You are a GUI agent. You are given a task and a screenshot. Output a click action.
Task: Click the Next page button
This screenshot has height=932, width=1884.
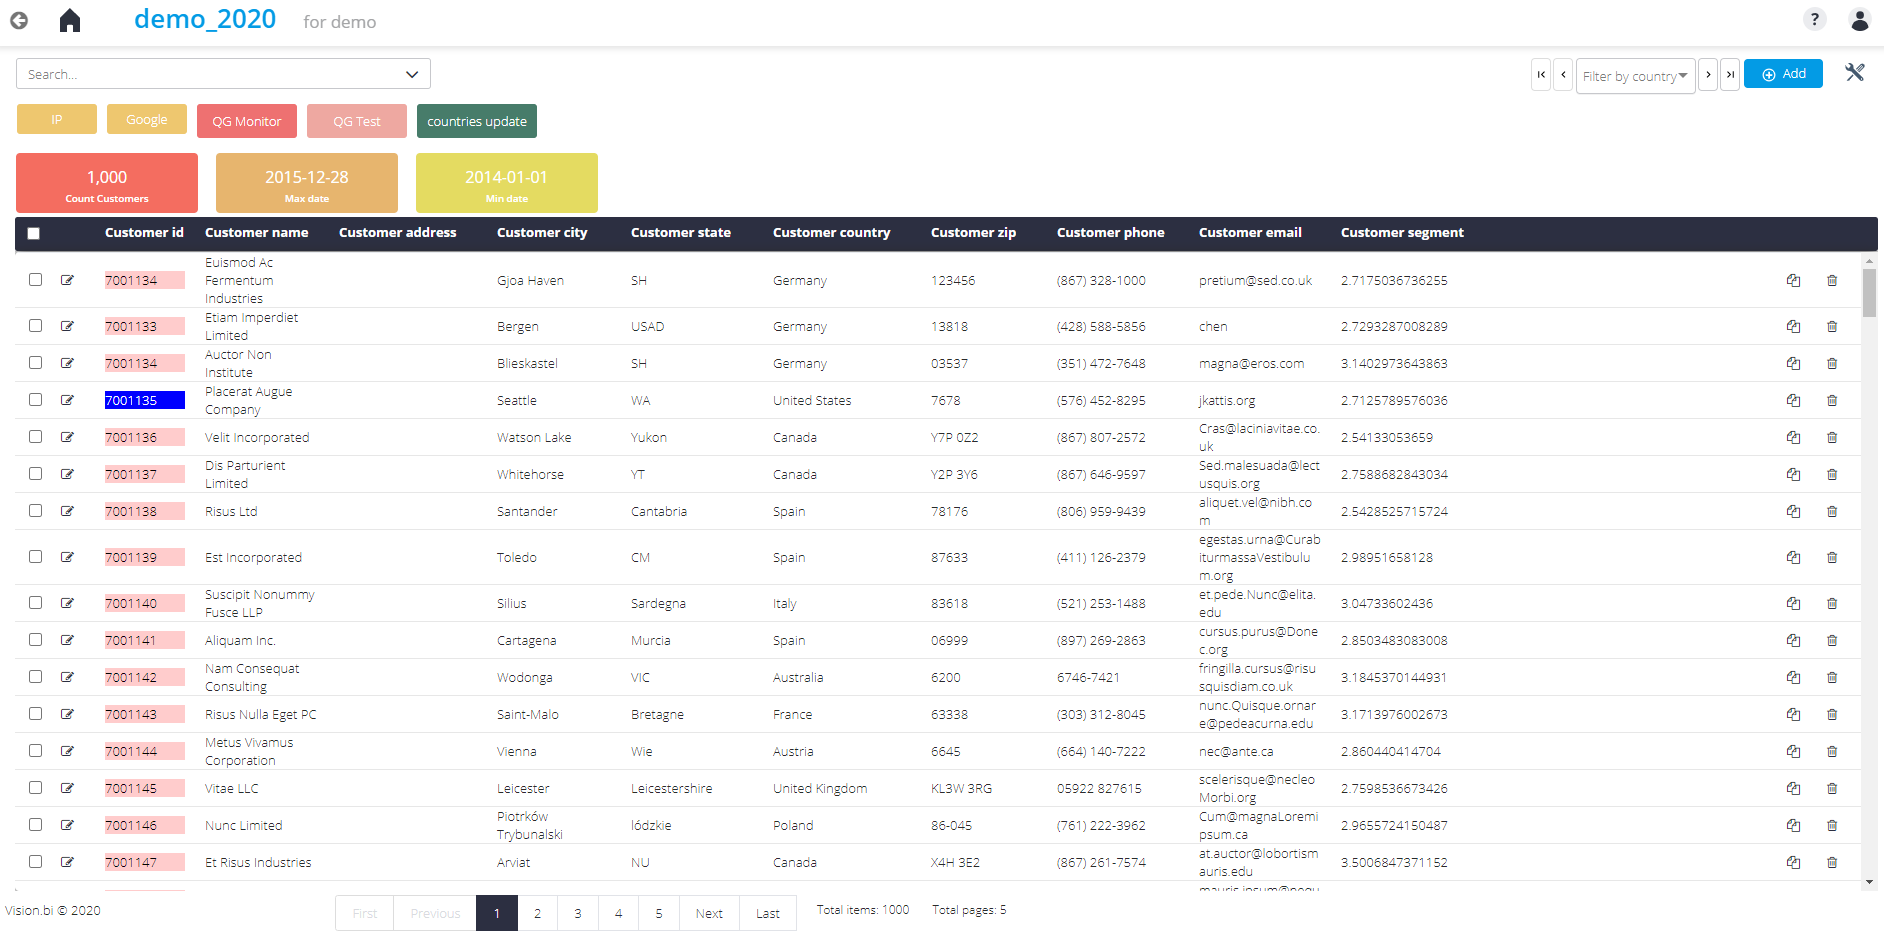tap(709, 913)
